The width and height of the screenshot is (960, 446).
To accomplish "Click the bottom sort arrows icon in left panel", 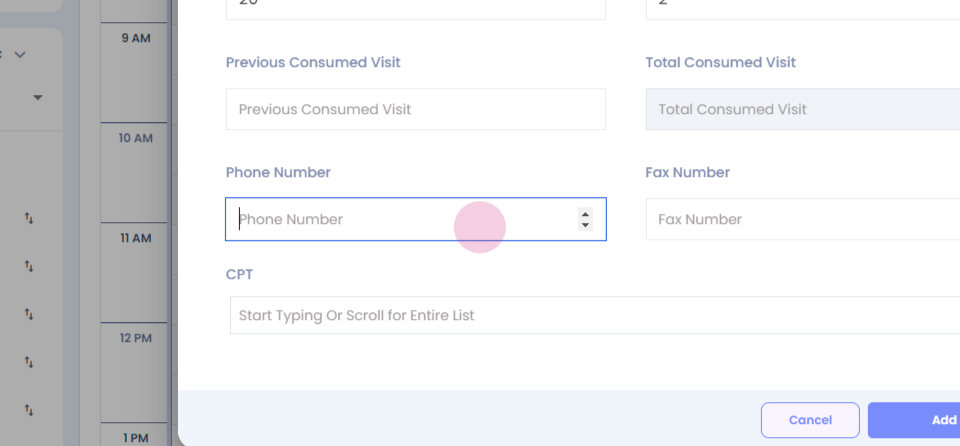I will click(29, 410).
